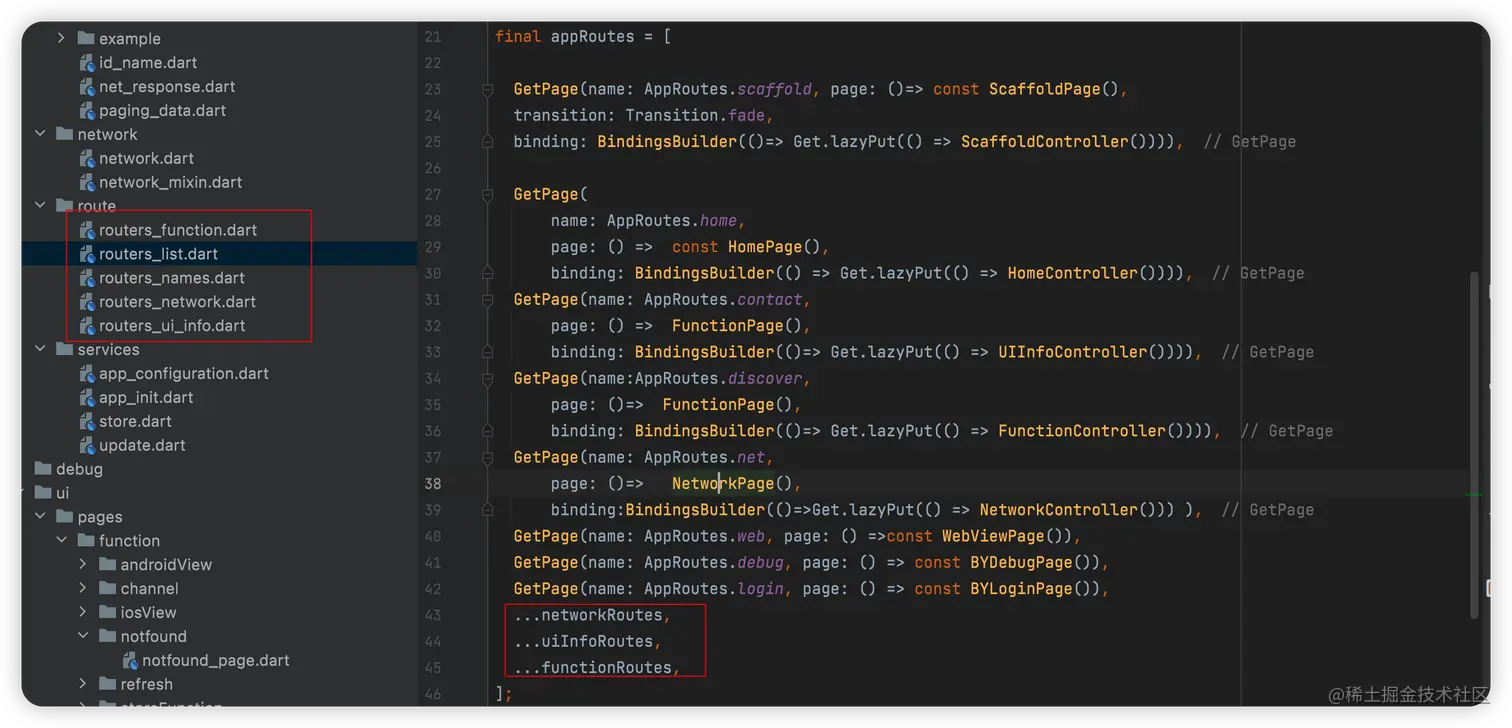Click the route folder icon
The width and height of the screenshot is (1512, 728).
tap(64, 206)
